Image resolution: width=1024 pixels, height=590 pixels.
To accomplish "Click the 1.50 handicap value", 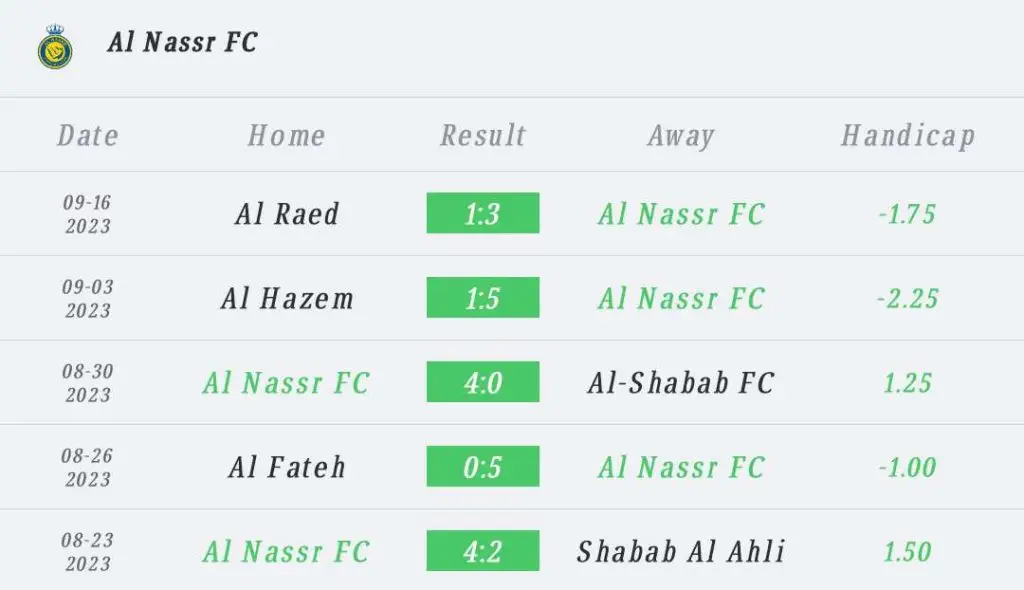I will pyautogui.click(x=908, y=552).
